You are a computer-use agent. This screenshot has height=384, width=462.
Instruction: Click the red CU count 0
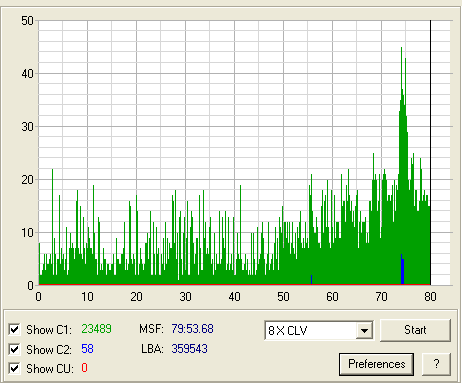tap(85, 368)
